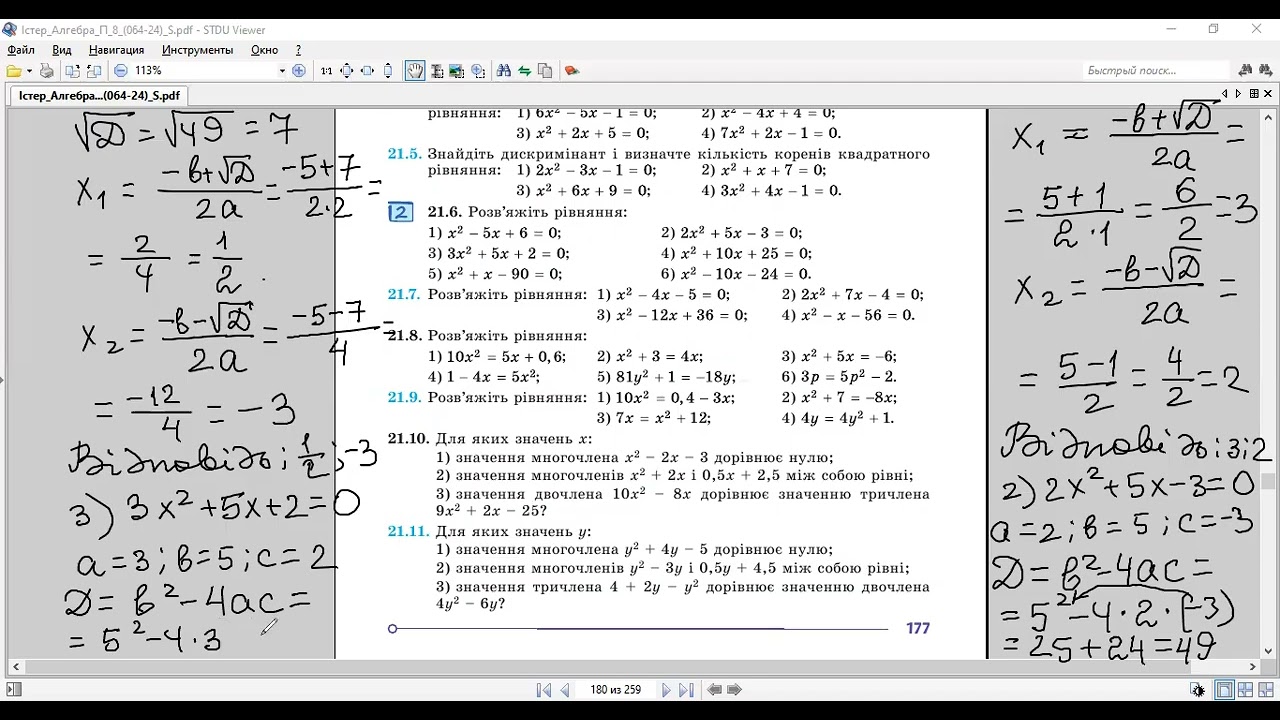Viewport: 1280px width, 720px height.
Task: Toggle the Hand tool
Action: 414,71
